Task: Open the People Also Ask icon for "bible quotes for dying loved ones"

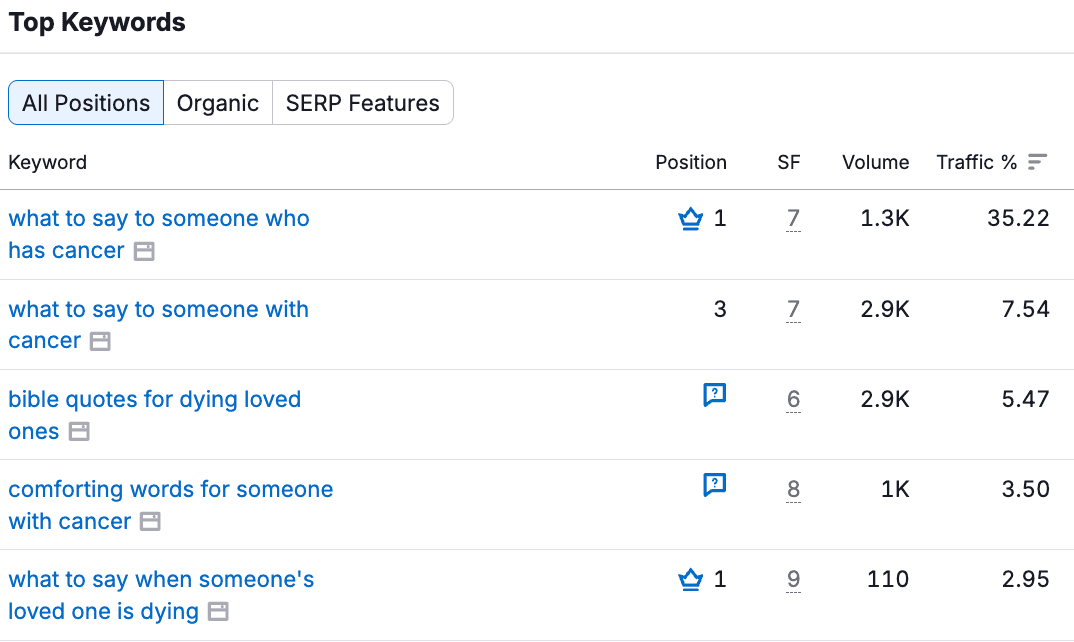Action: click(x=714, y=395)
